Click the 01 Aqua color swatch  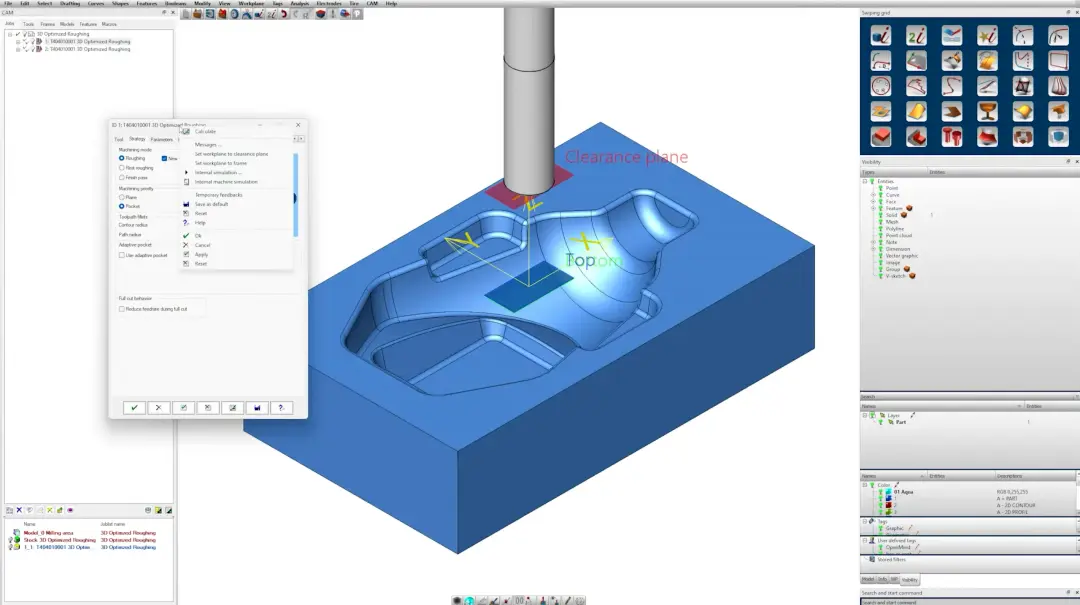[889, 491]
